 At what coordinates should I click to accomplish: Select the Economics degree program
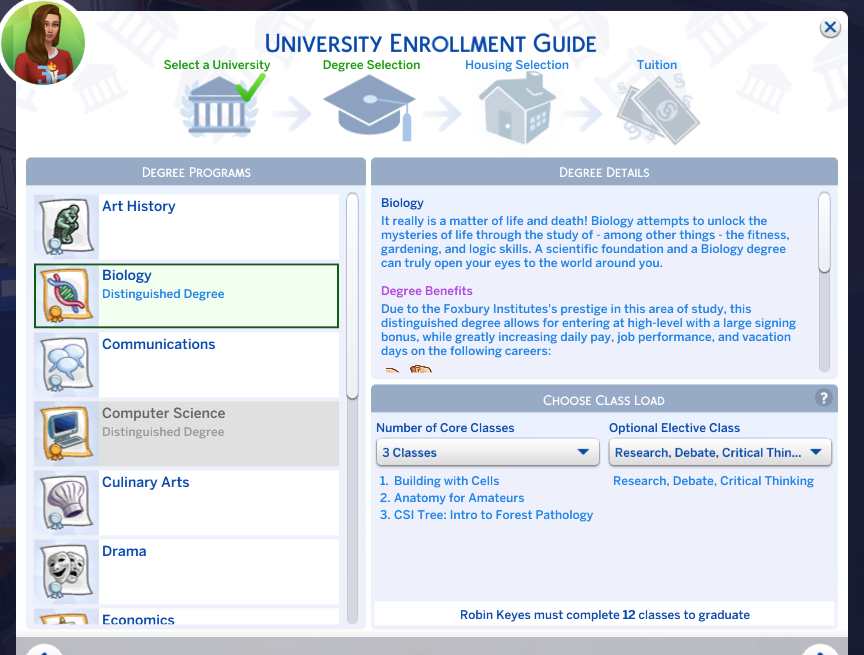click(187, 616)
